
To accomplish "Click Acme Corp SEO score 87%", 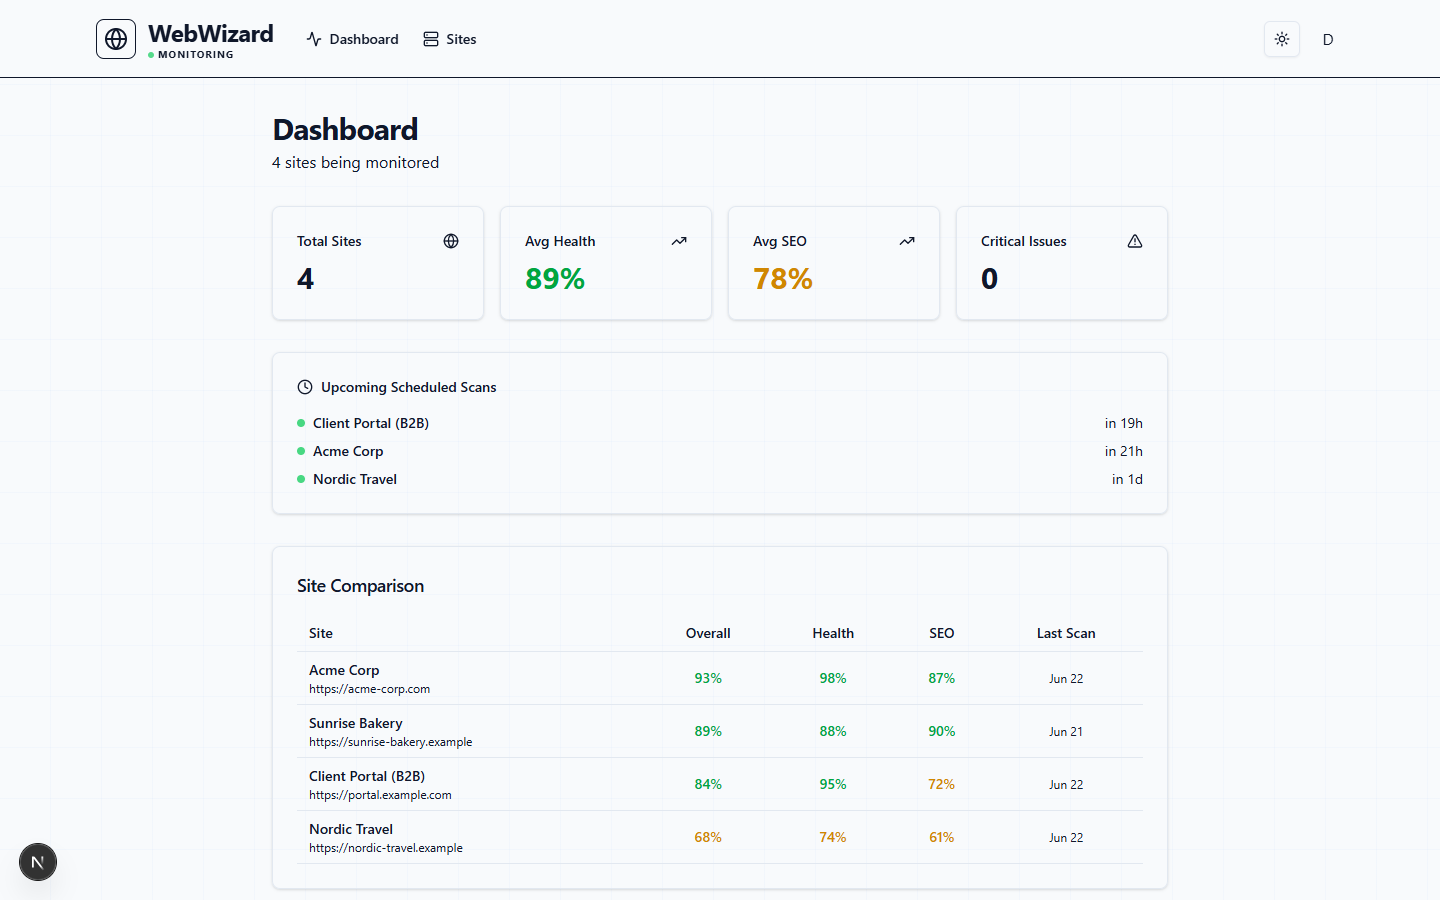I will pos(942,678).
